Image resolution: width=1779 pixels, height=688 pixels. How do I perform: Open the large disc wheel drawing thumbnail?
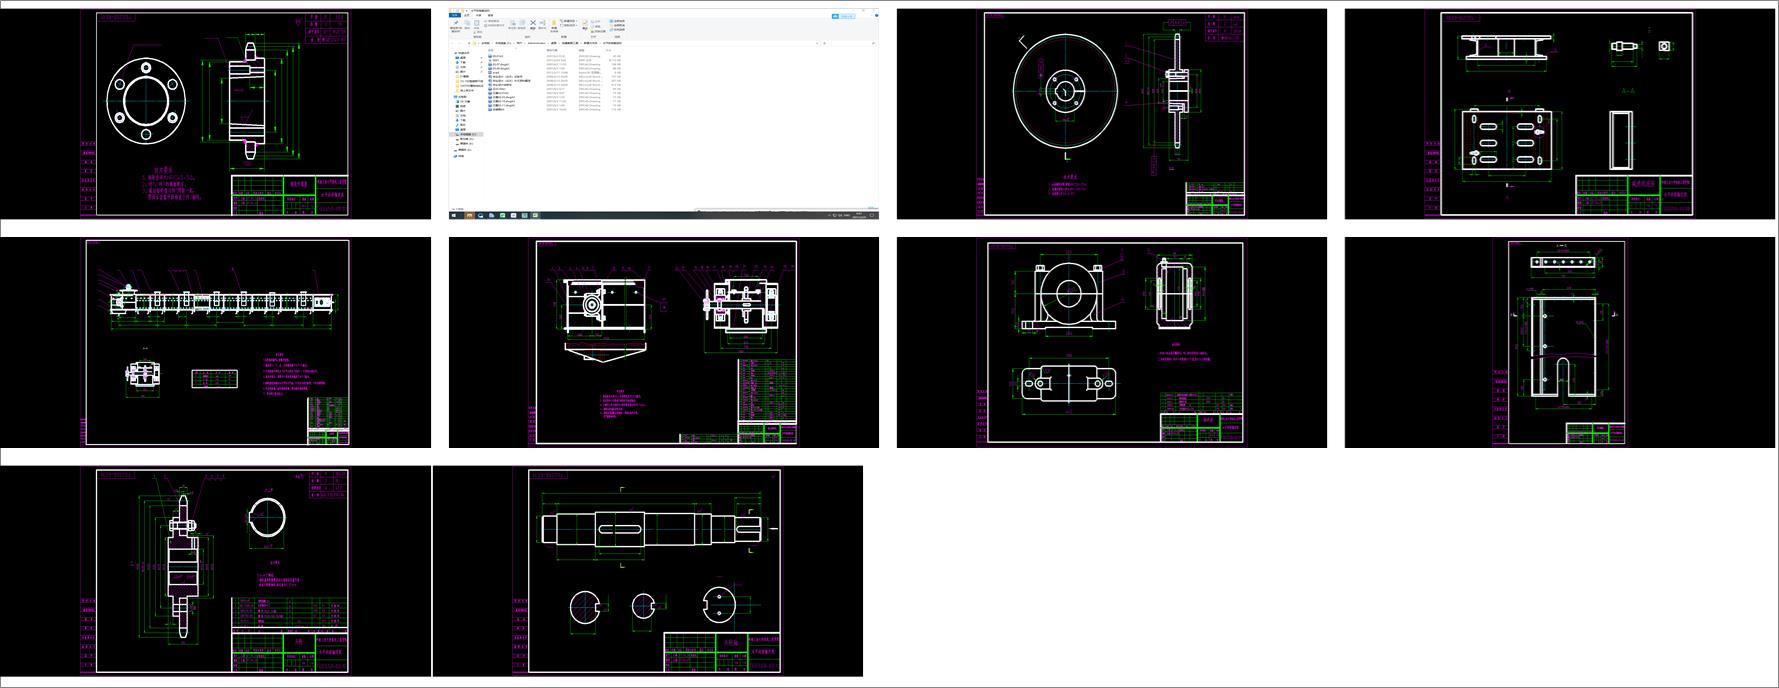(1112, 114)
